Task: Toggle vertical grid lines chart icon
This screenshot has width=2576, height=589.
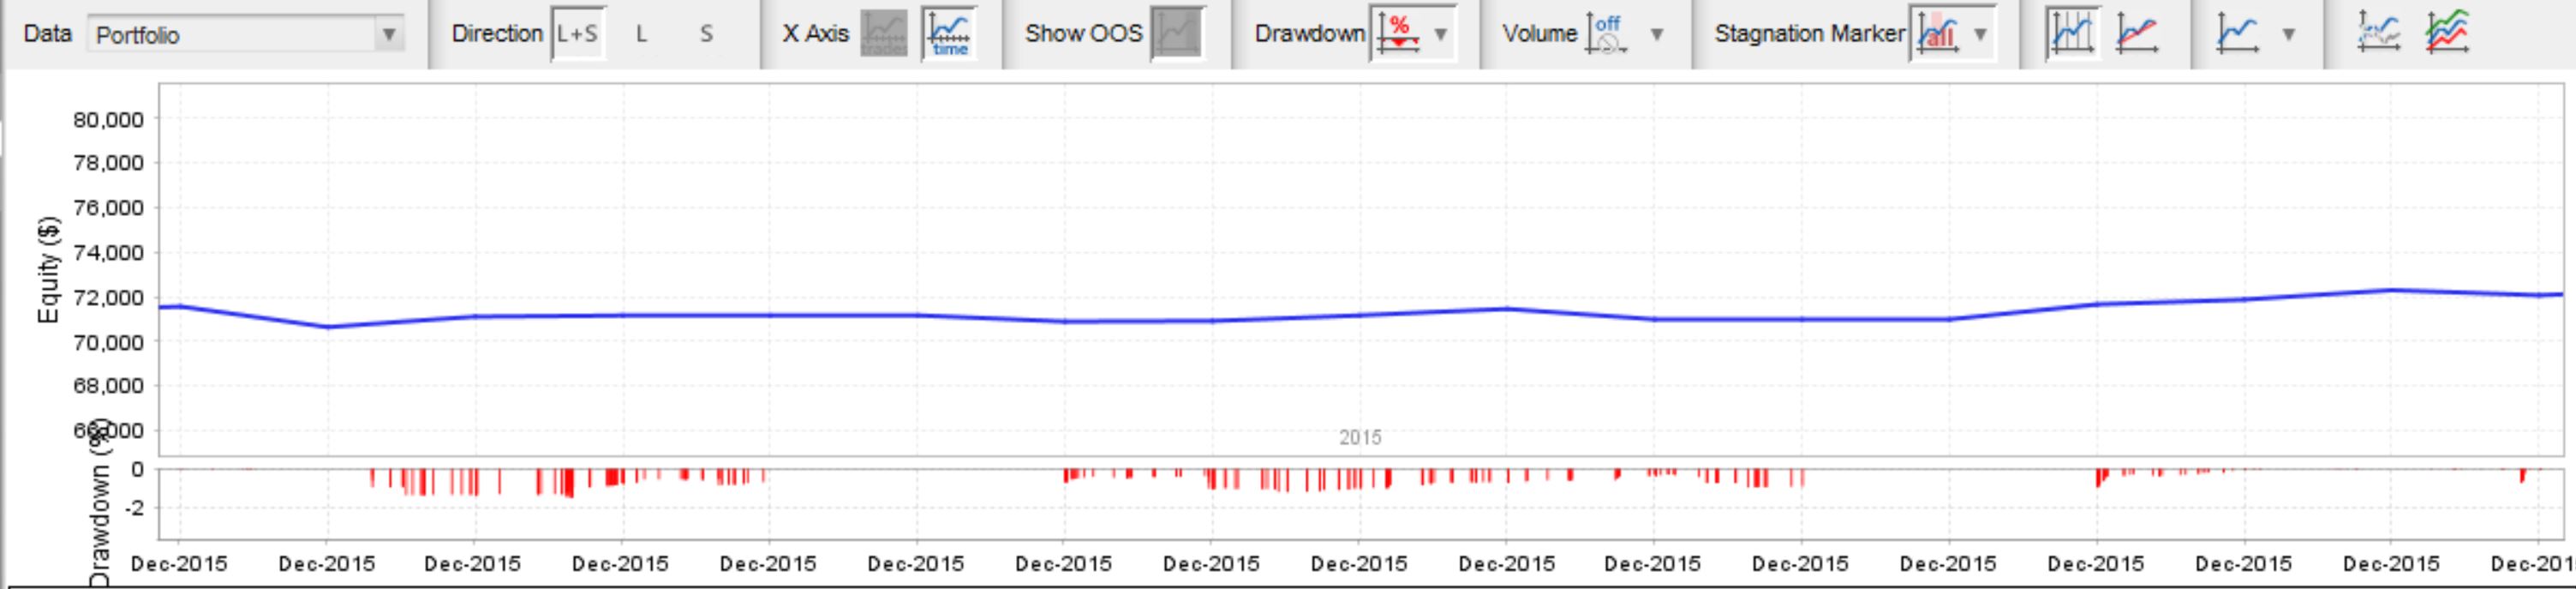Action: click(2072, 33)
